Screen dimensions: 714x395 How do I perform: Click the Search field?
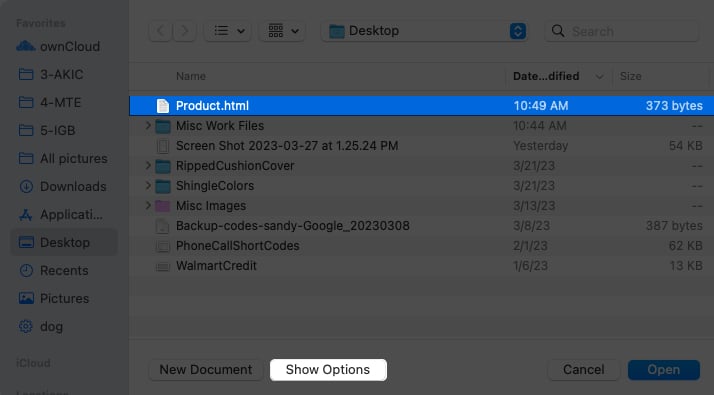point(621,31)
